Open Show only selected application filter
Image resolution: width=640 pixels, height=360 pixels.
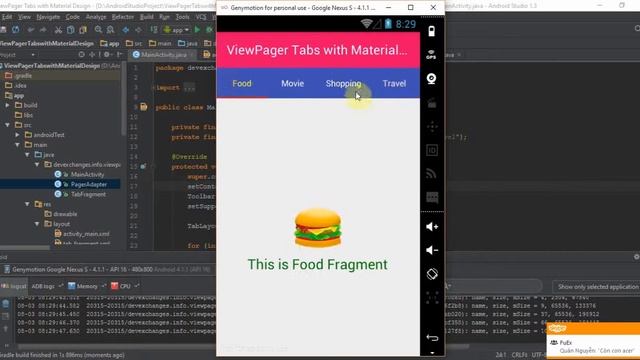pyautogui.click(x=597, y=287)
